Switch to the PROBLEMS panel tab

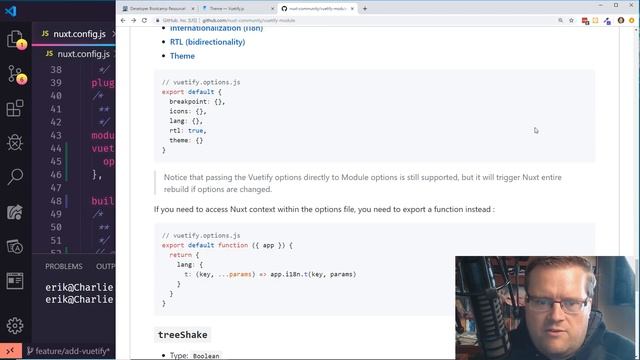click(x=64, y=266)
